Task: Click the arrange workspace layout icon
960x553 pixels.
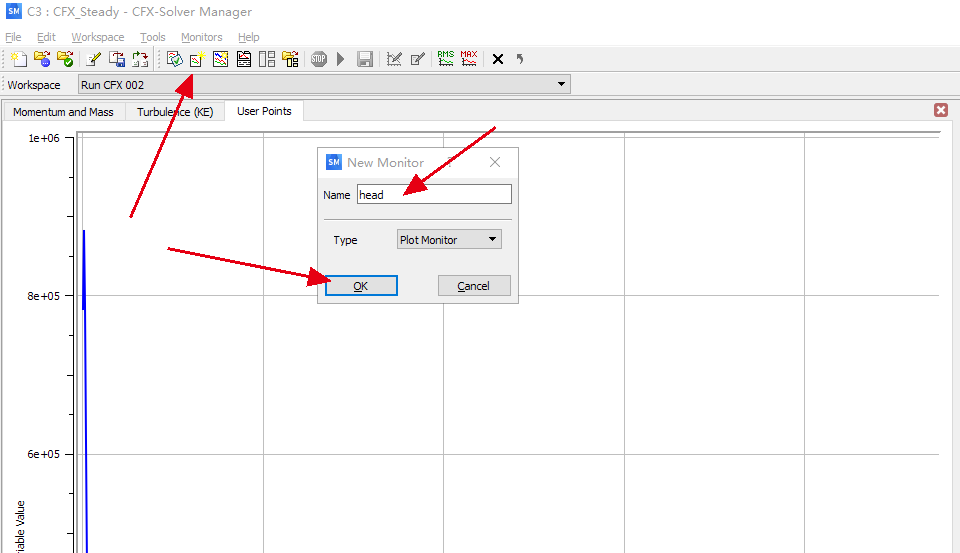Action: tap(267, 59)
